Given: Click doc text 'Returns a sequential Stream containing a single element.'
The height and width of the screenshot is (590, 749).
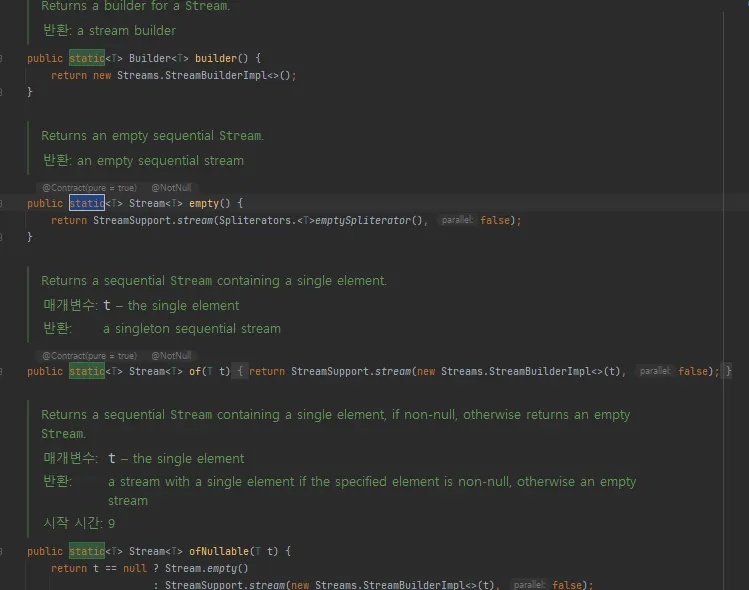Looking at the screenshot, I should 214,281.
